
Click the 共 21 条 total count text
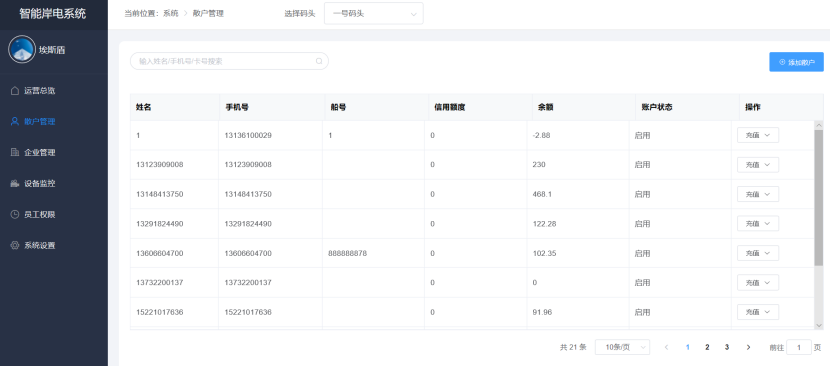(573, 347)
